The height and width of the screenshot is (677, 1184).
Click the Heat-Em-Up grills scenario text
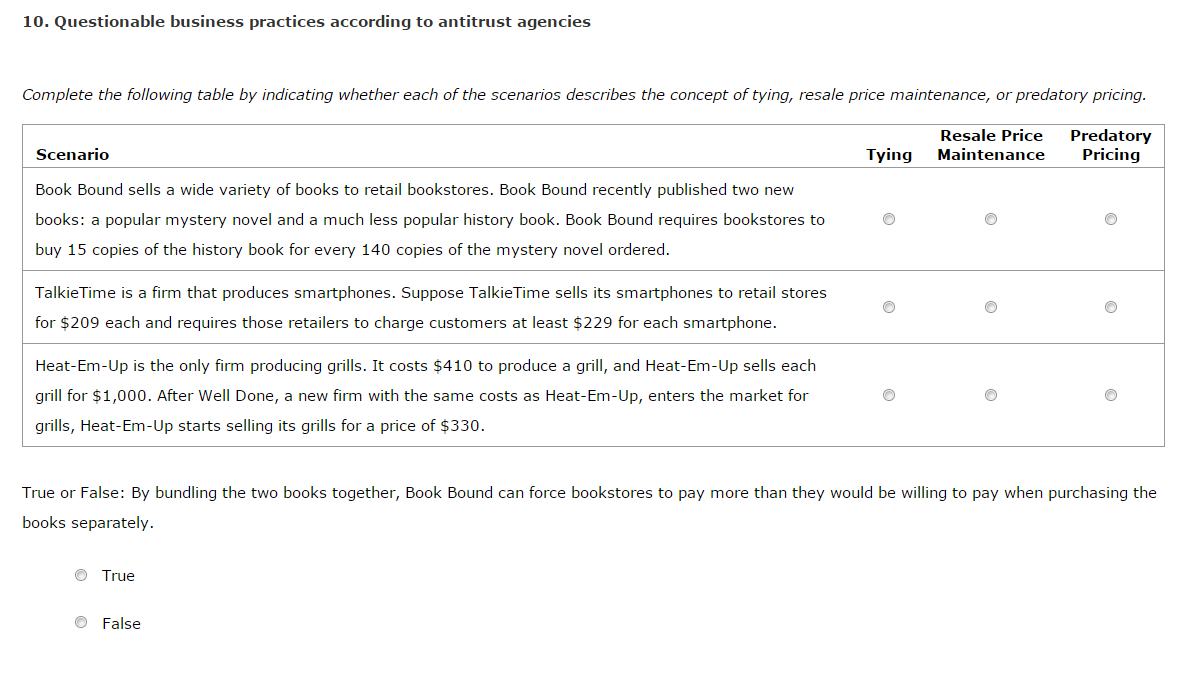click(425, 395)
